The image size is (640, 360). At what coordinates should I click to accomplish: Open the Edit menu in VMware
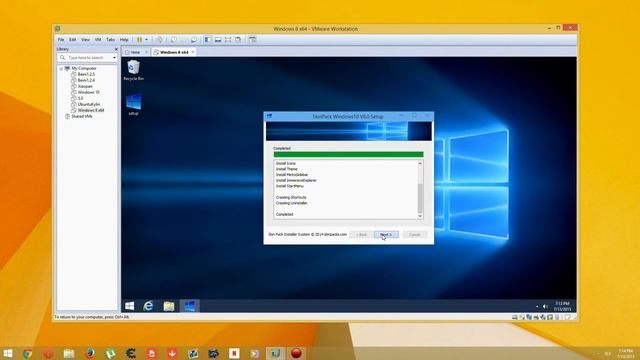[73, 40]
